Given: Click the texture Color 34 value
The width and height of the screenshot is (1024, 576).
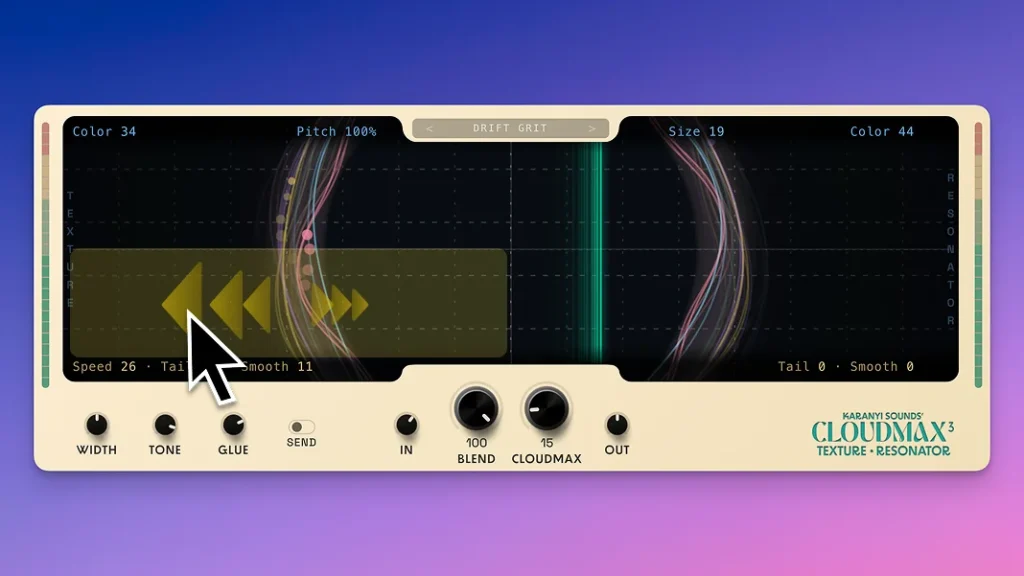Looking at the screenshot, I should [104, 131].
